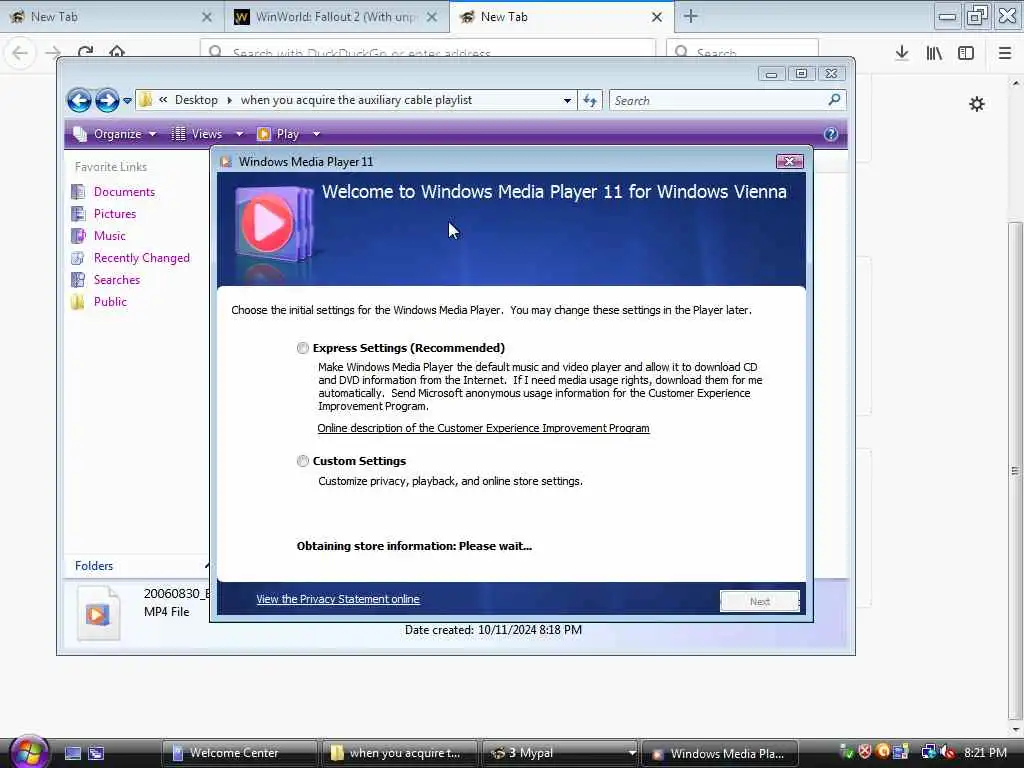Open View the Privacy Statement online link
Viewport: 1024px width, 768px height.
click(x=338, y=599)
